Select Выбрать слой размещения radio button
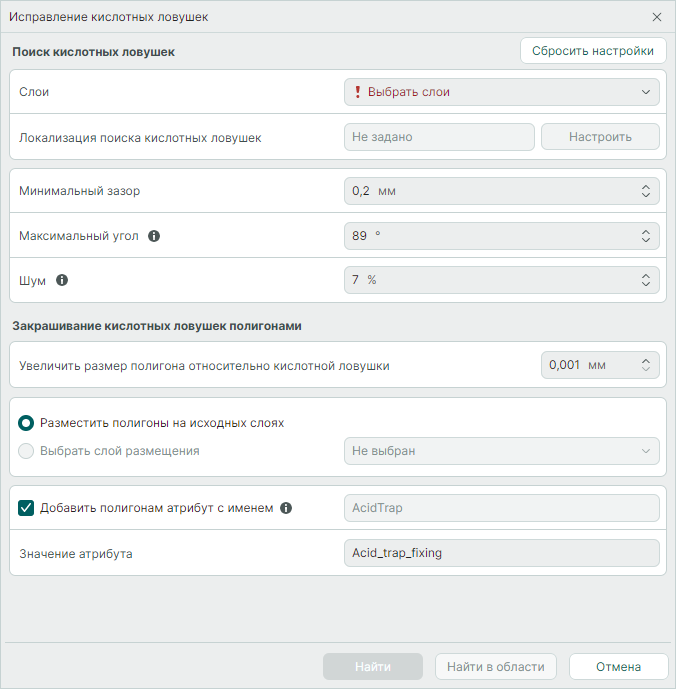This screenshot has height=689, width=676. click(27, 451)
